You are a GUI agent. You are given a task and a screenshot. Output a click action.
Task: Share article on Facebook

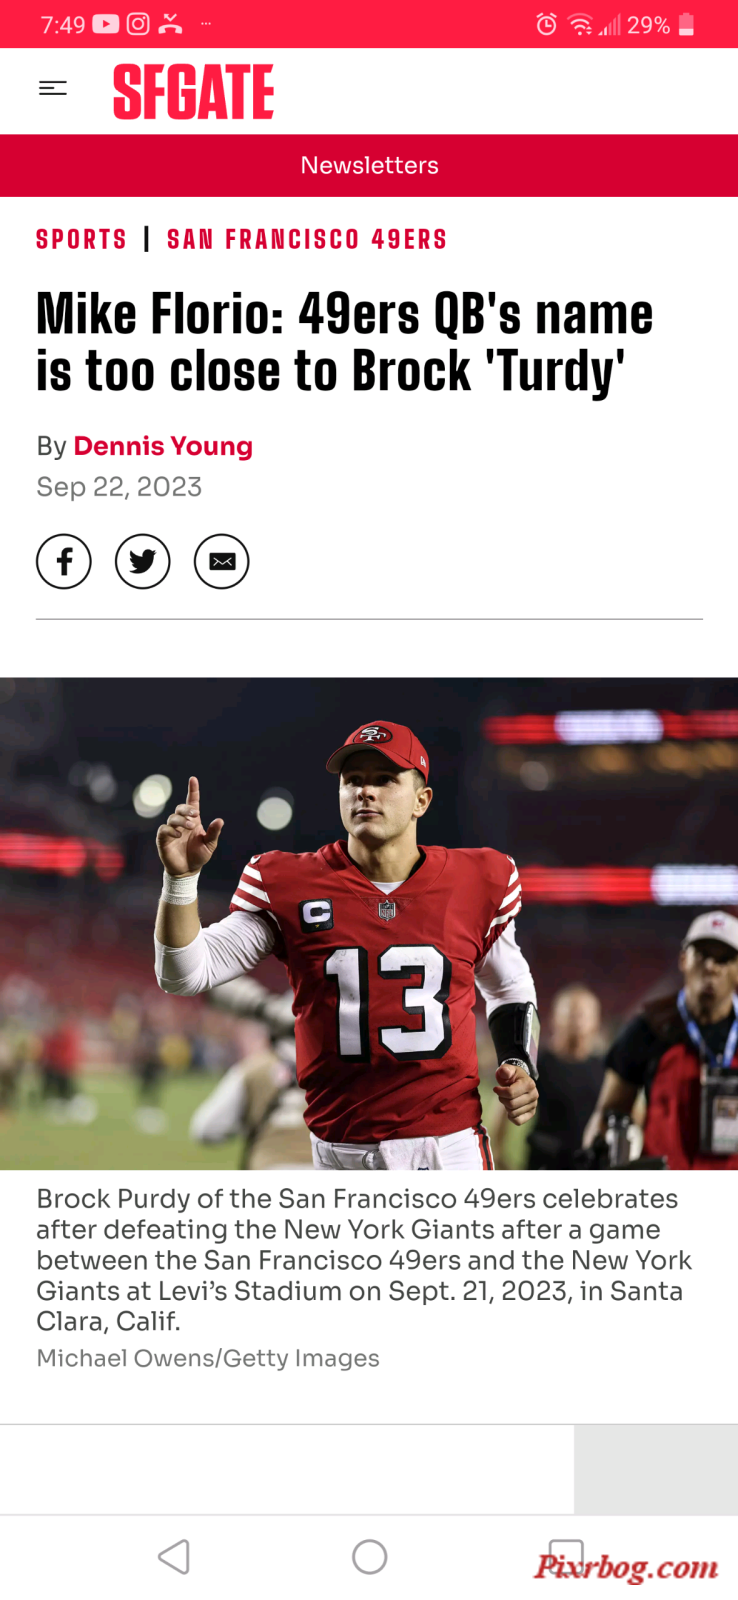[64, 562]
